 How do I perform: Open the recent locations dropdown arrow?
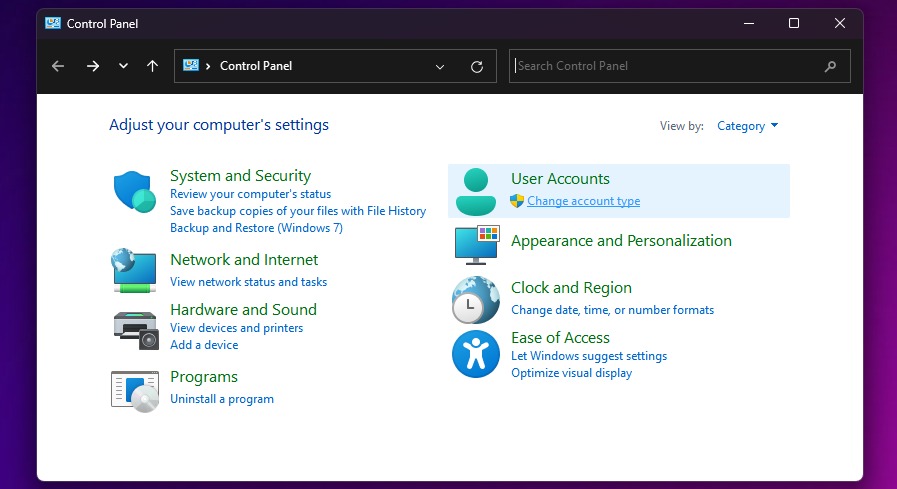123,66
